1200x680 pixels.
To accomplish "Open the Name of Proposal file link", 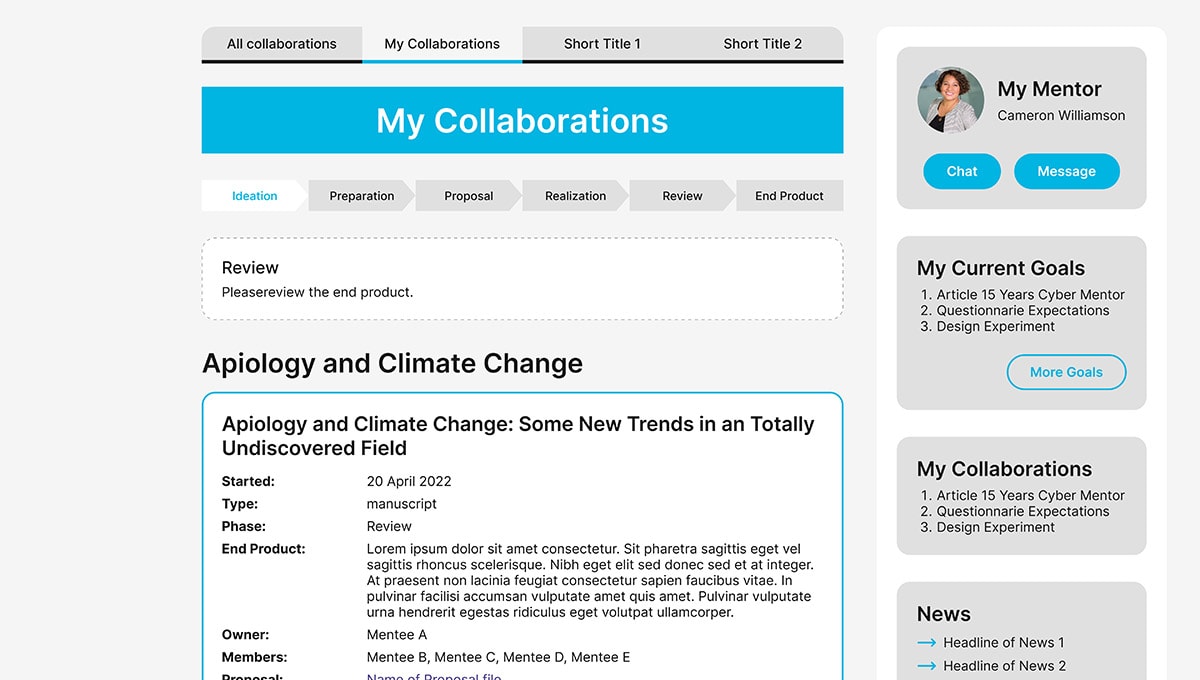I will tap(434, 677).
